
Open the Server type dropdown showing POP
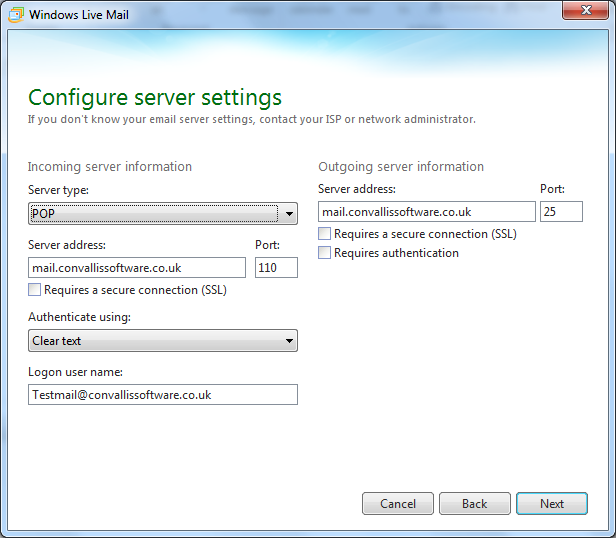[163, 213]
